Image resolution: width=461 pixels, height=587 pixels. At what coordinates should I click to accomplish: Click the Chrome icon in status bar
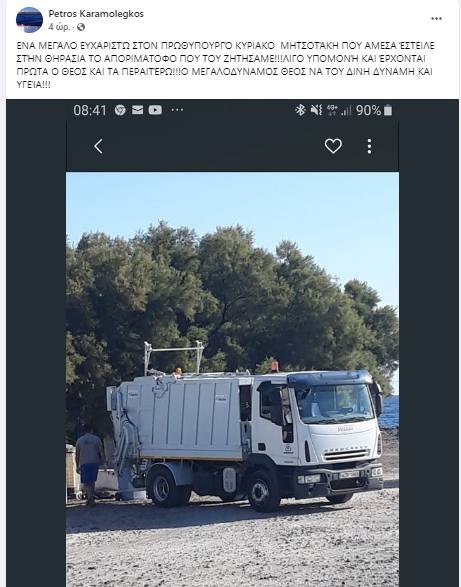[120, 110]
